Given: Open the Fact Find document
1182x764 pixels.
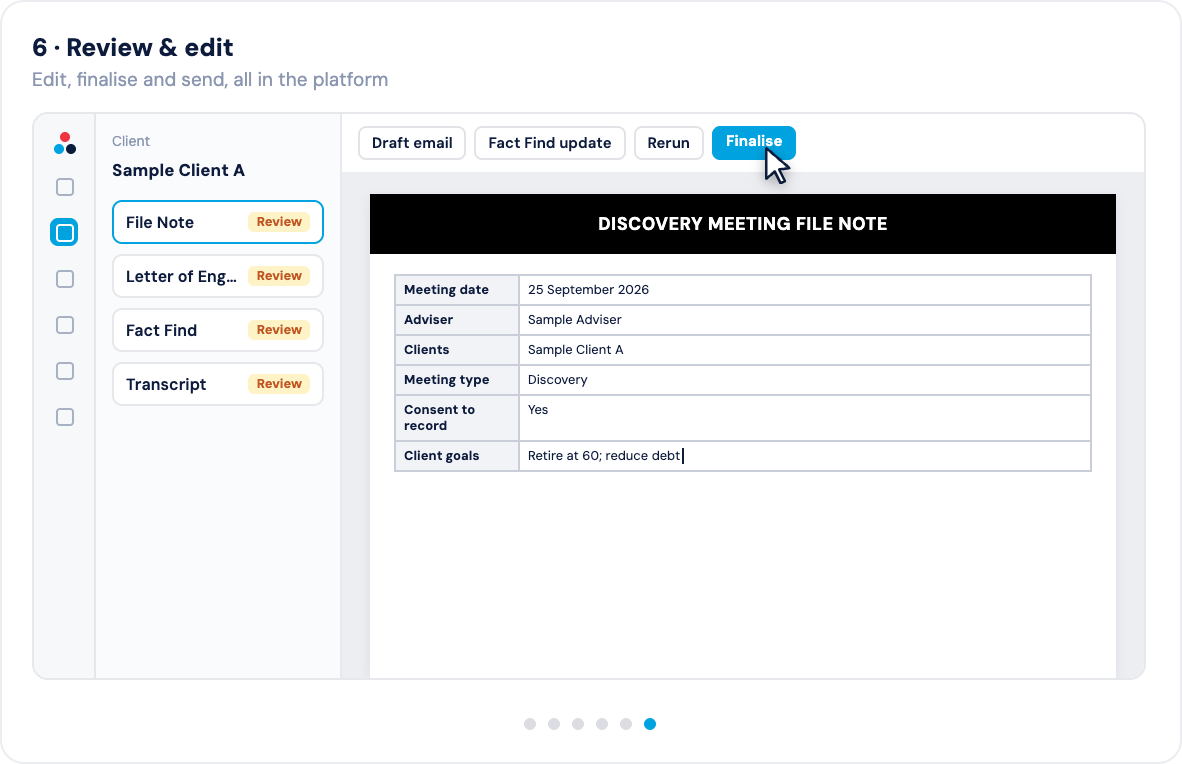Looking at the screenshot, I should 218,330.
